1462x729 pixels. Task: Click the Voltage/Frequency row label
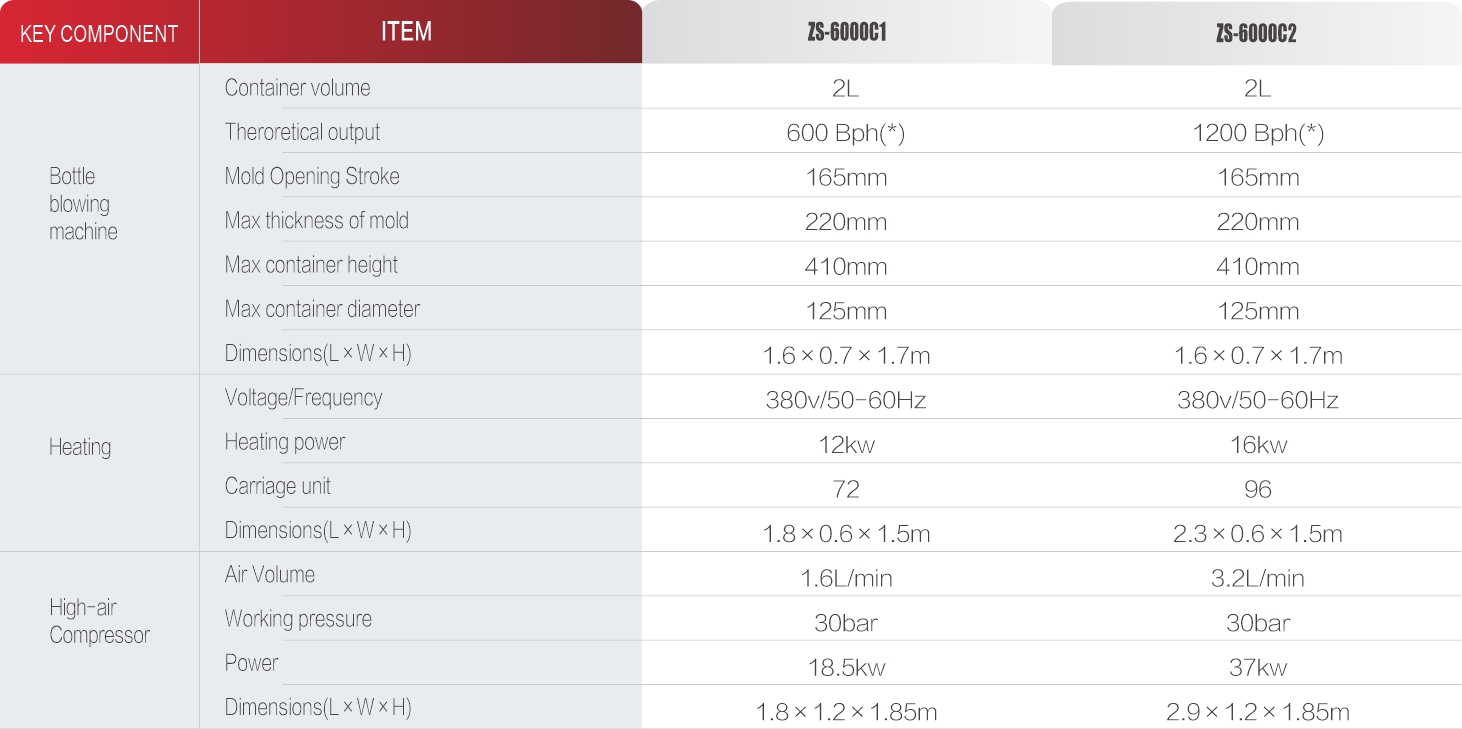(x=303, y=398)
